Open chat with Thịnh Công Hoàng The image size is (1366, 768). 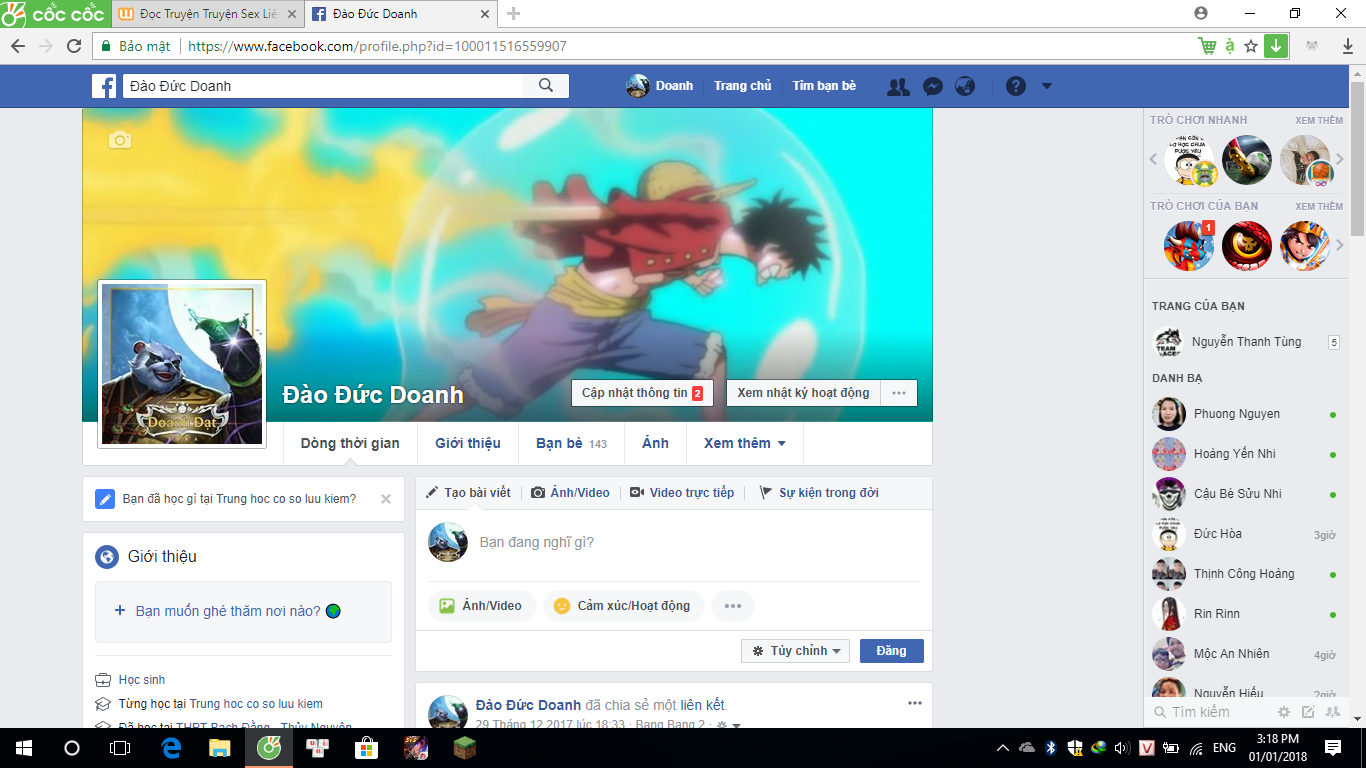tap(1246, 574)
